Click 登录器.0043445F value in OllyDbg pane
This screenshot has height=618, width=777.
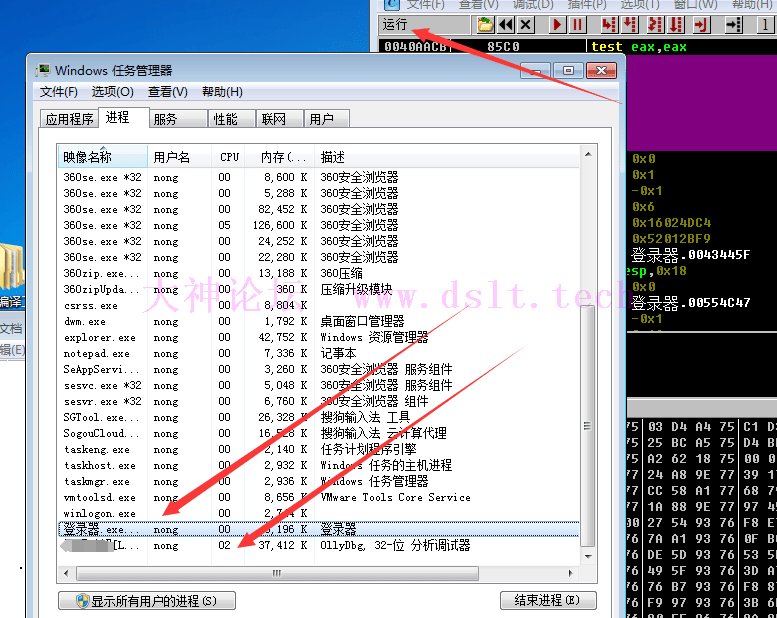point(691,255)
